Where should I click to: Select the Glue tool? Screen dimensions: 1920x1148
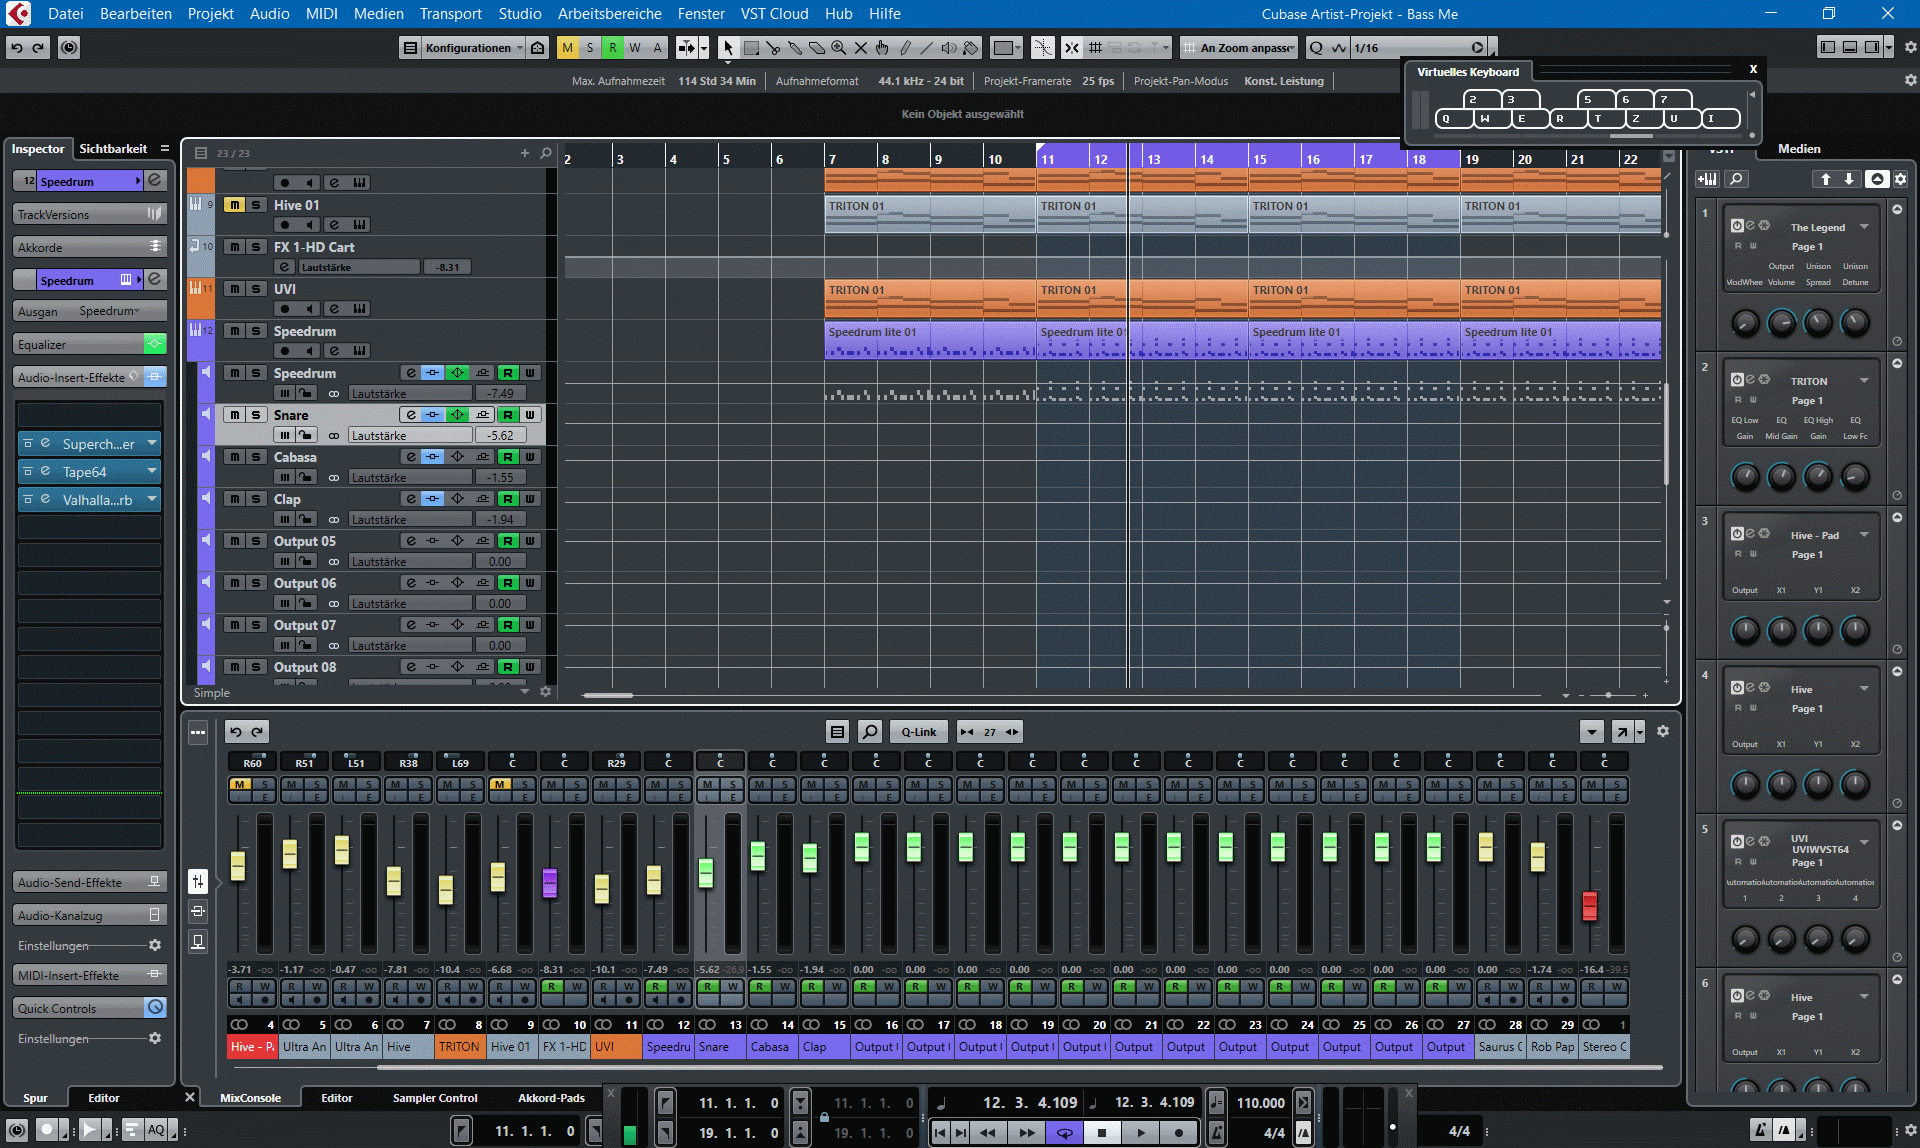click(795, 48)
